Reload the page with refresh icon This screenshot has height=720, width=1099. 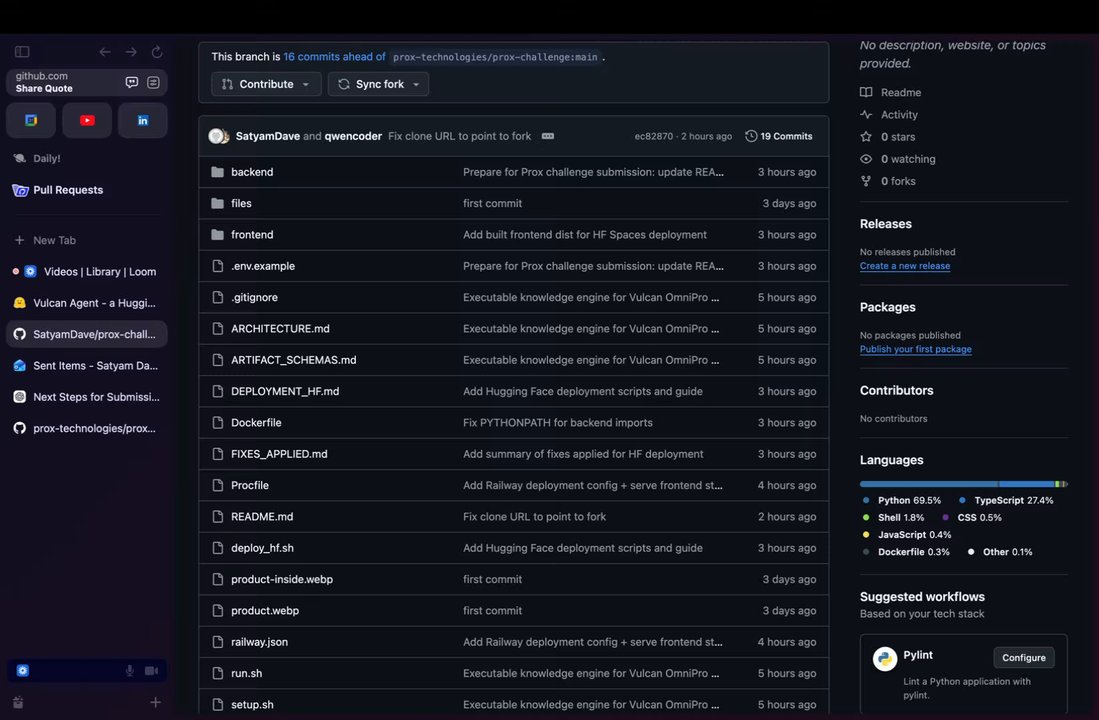click(x=157, y=52)
